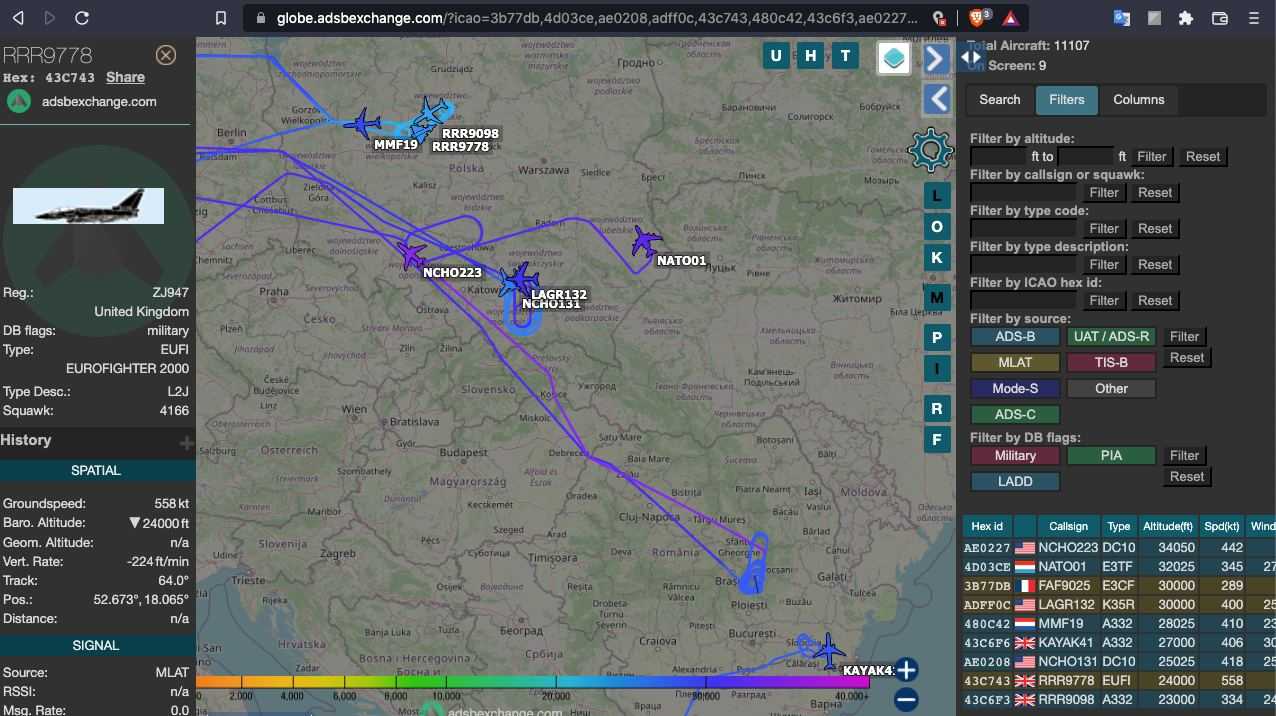Select the ADS-C source filter
1276x716 pixels.
[1015, 415]
